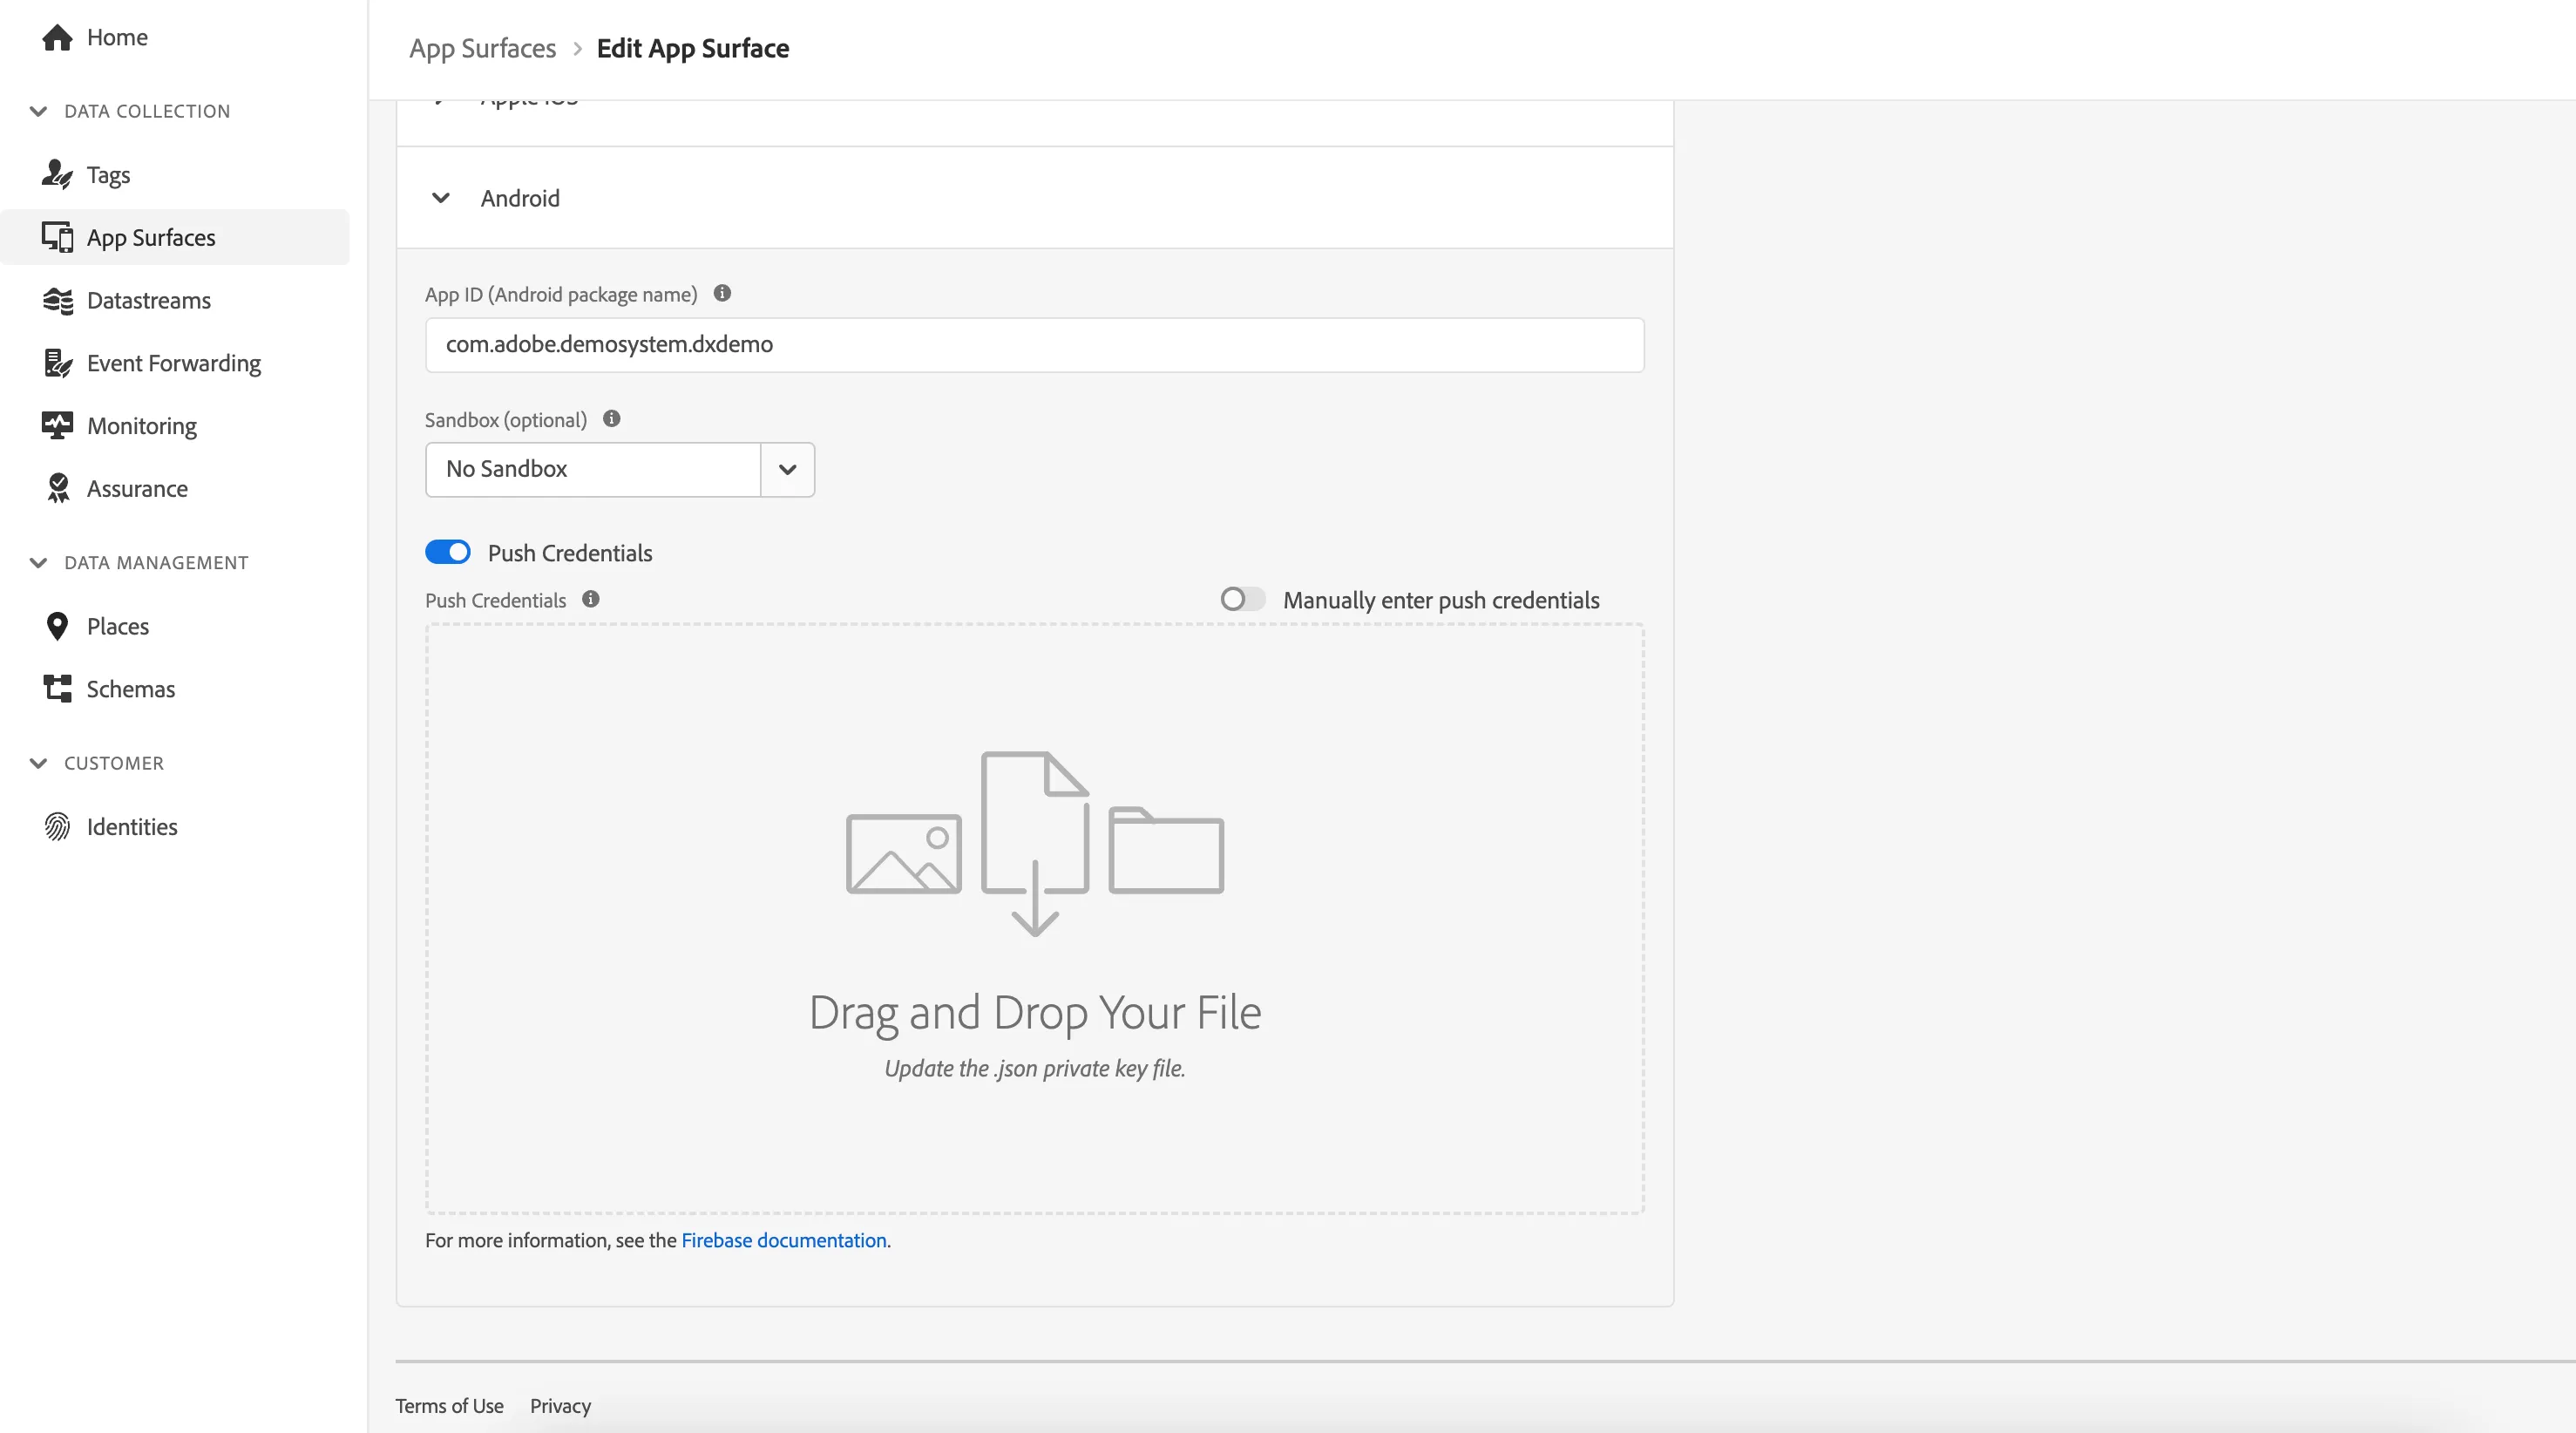The width and height of the screenshot is (2576, 1433).
Task: Click the App Surfaces breadcrumb link
Action: pyautogui.click(x=482, y=48)
